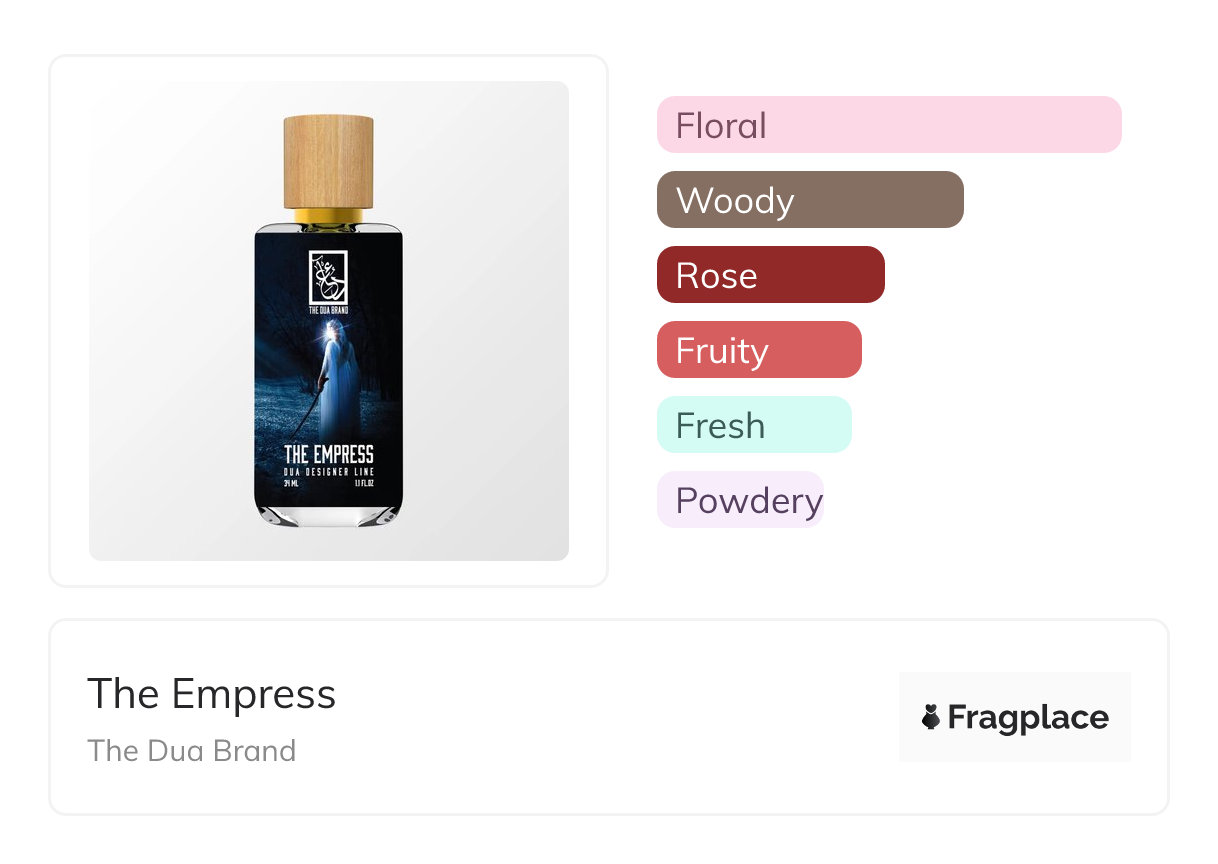Choose the Rose accord bar

(x=771, y=275)
